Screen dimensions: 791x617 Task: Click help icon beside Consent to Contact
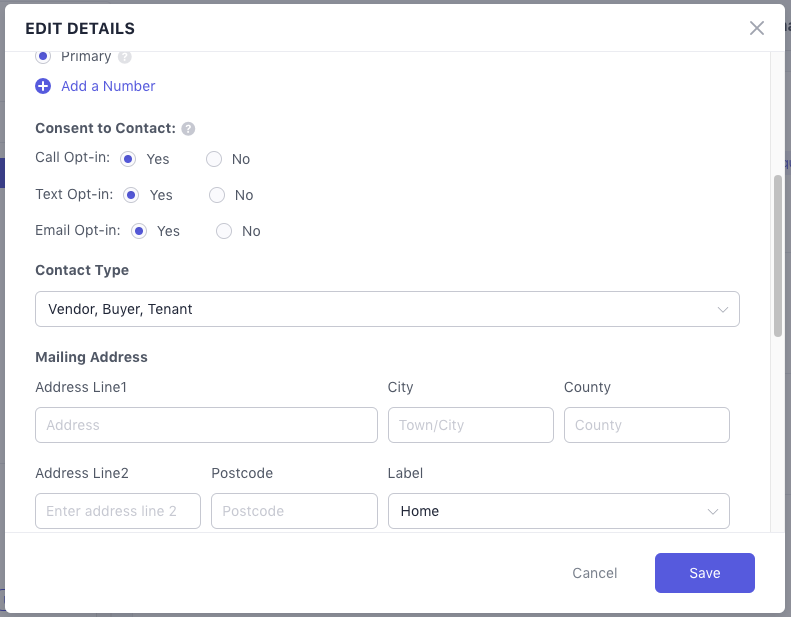(188, 129)
